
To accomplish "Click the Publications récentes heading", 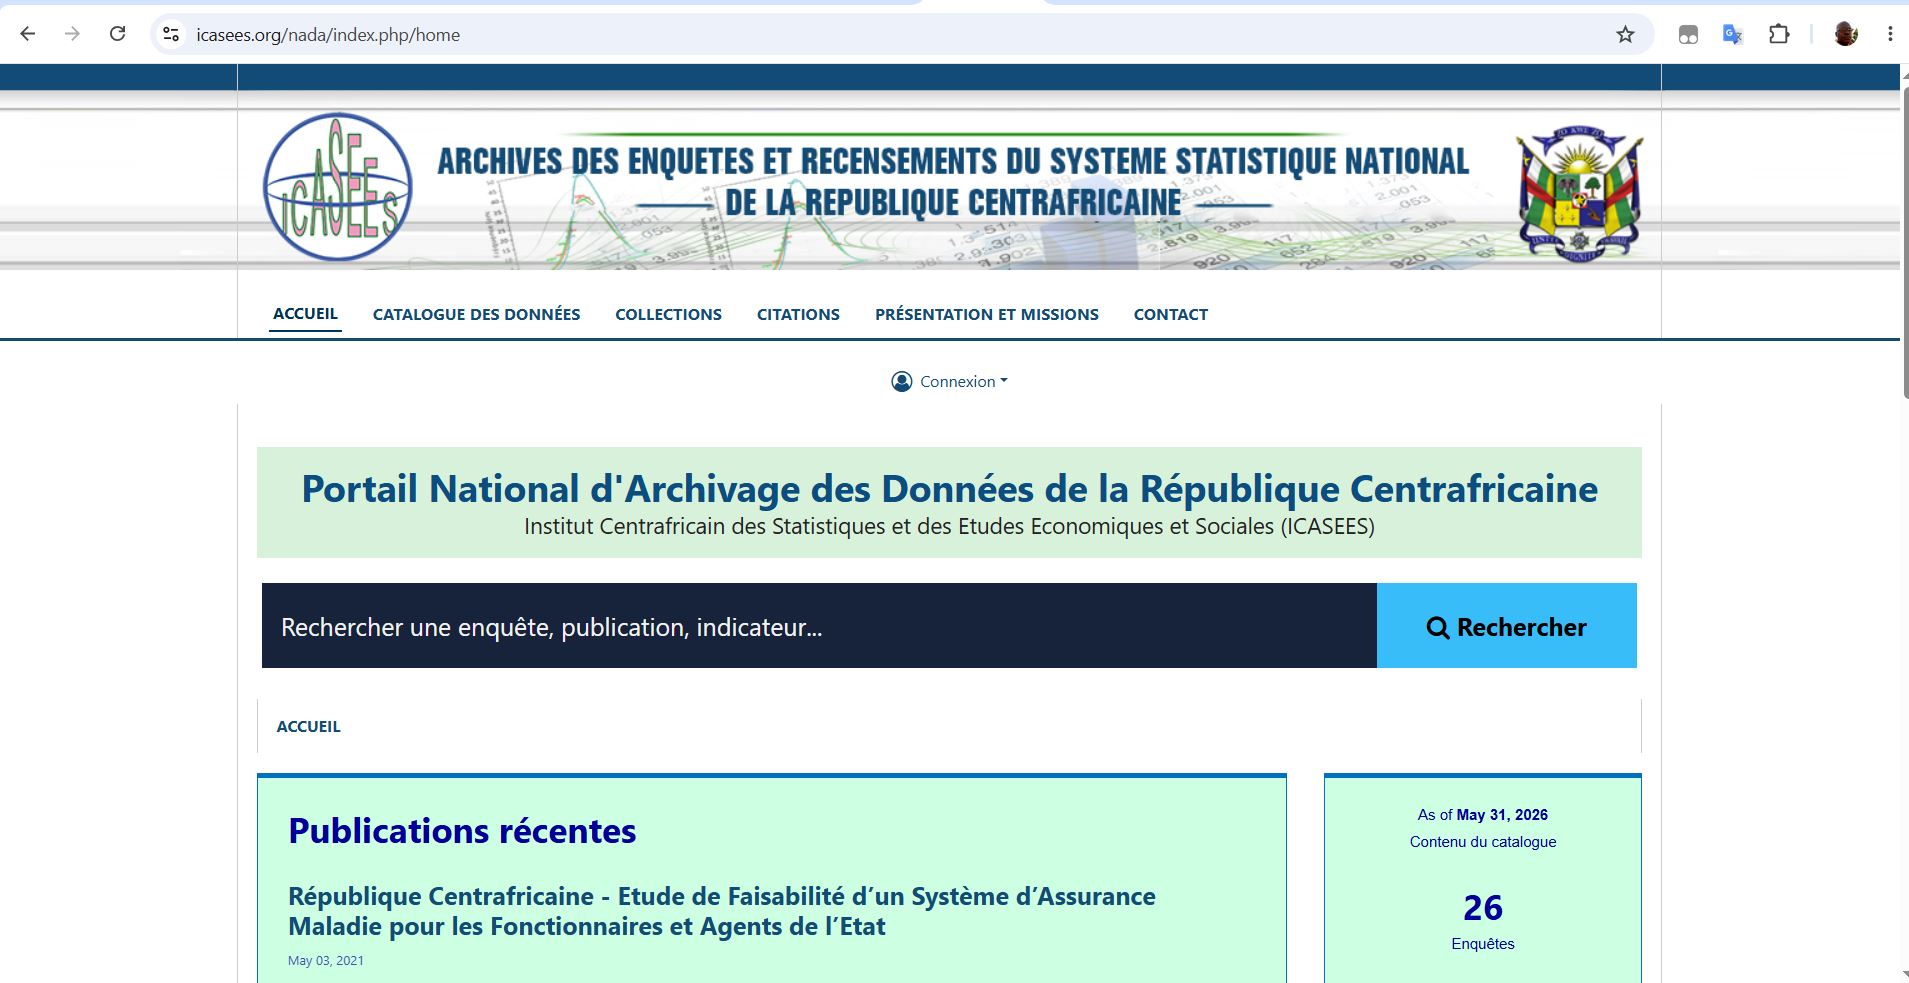I will tap(462, 831).
